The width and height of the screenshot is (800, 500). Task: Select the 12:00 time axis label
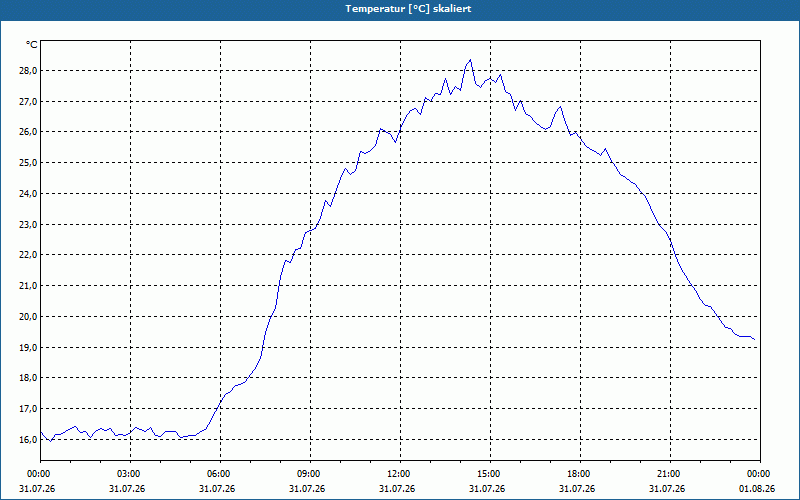click(x=400, y=474)
